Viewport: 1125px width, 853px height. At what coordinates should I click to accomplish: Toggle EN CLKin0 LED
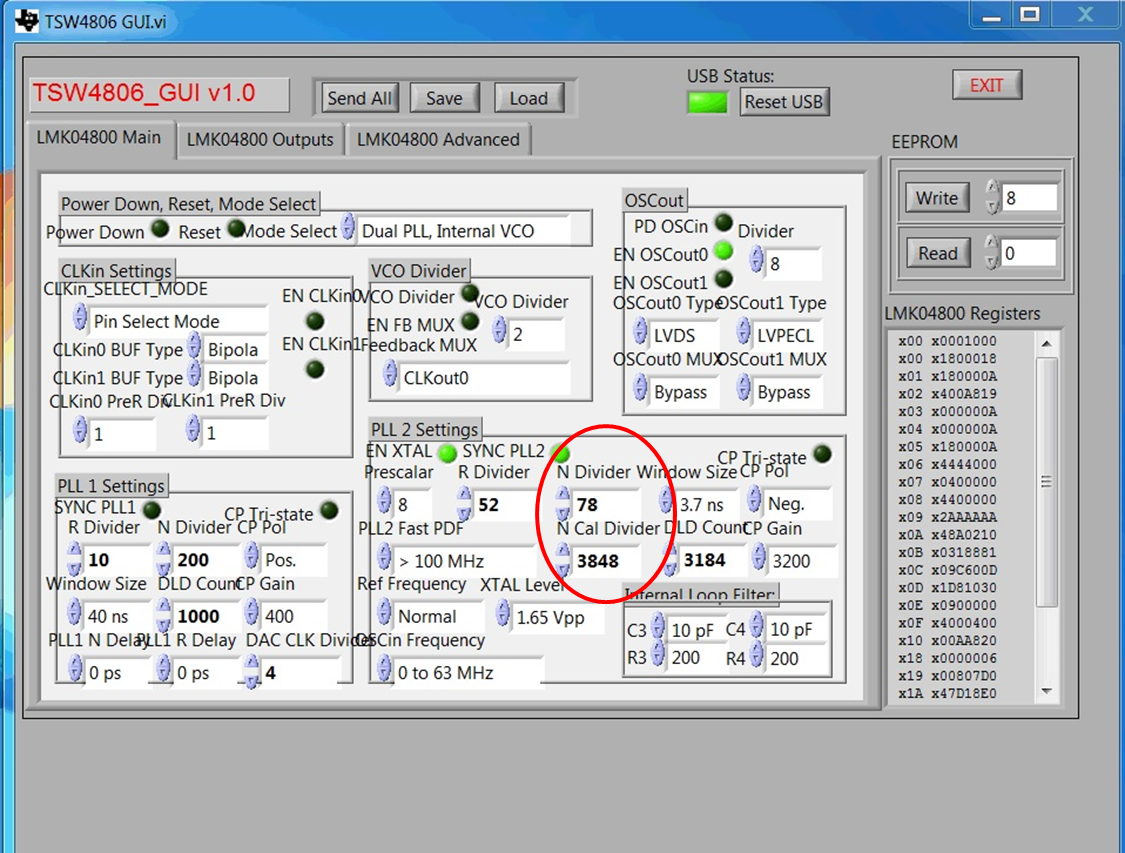coord(315,320)
